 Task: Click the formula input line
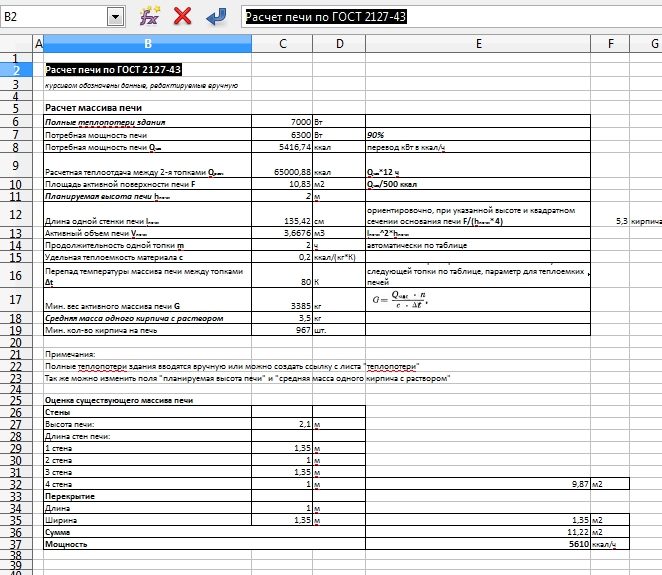(x=451, y=17)
